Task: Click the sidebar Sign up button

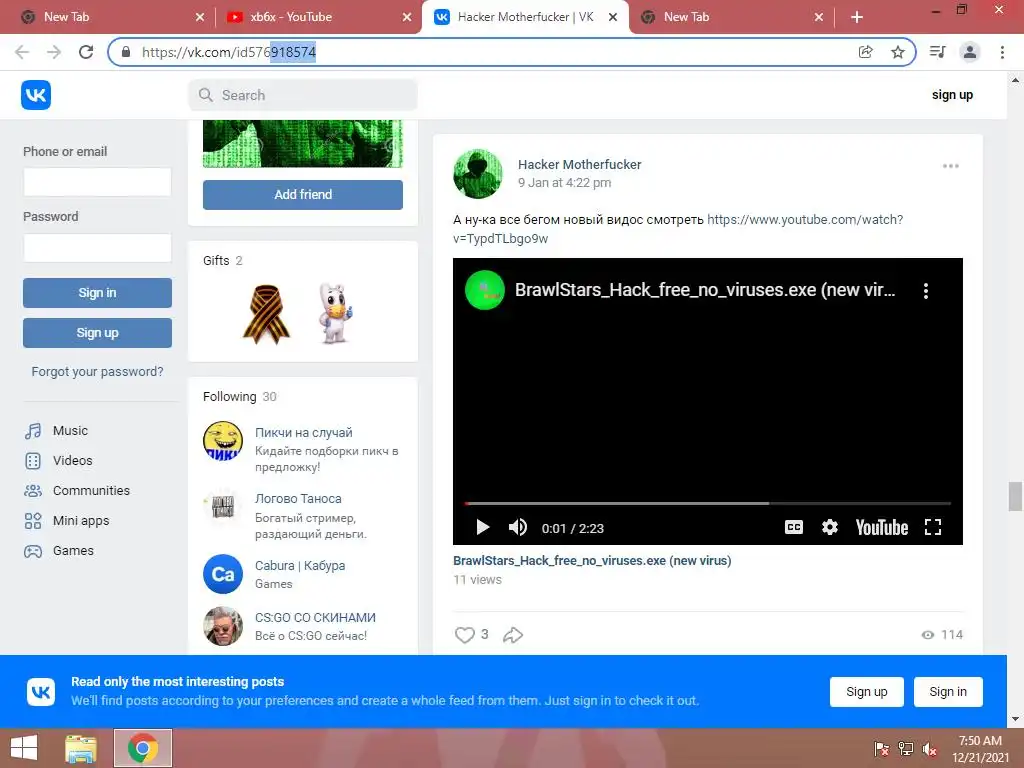Action: point(97,333)
